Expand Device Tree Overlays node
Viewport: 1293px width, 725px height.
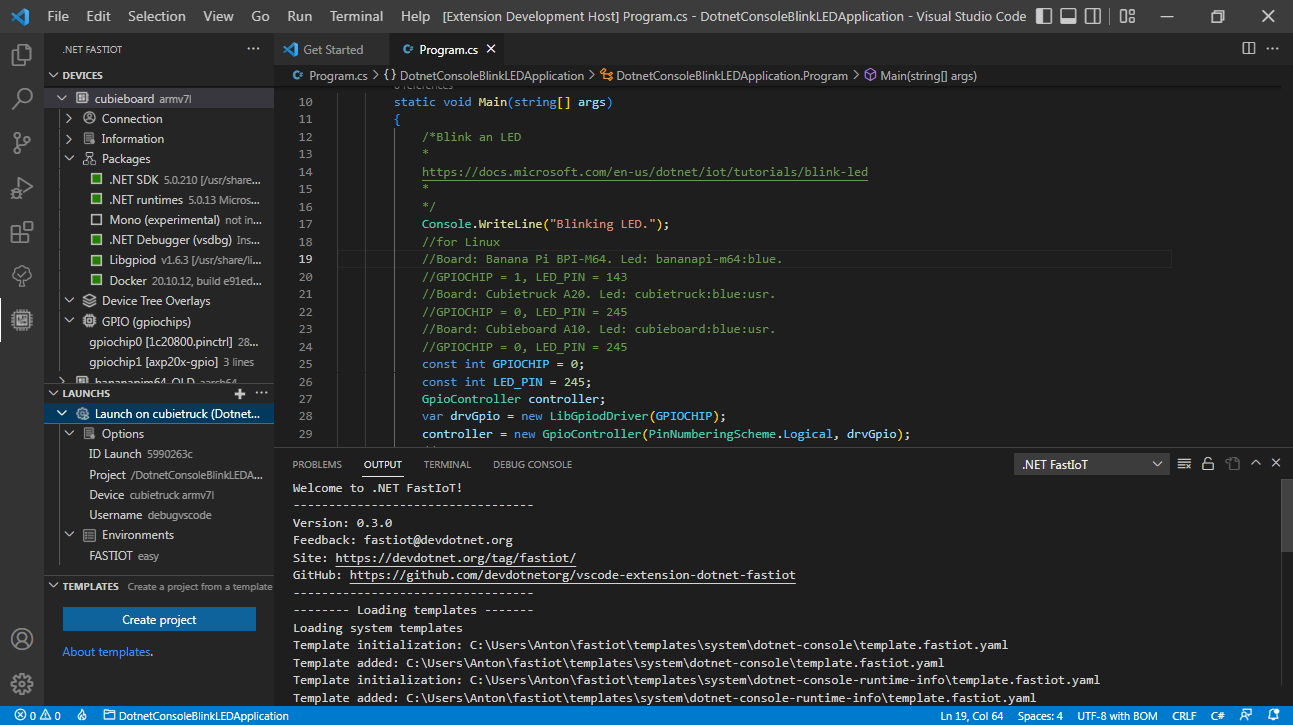(x=69, y=300)
